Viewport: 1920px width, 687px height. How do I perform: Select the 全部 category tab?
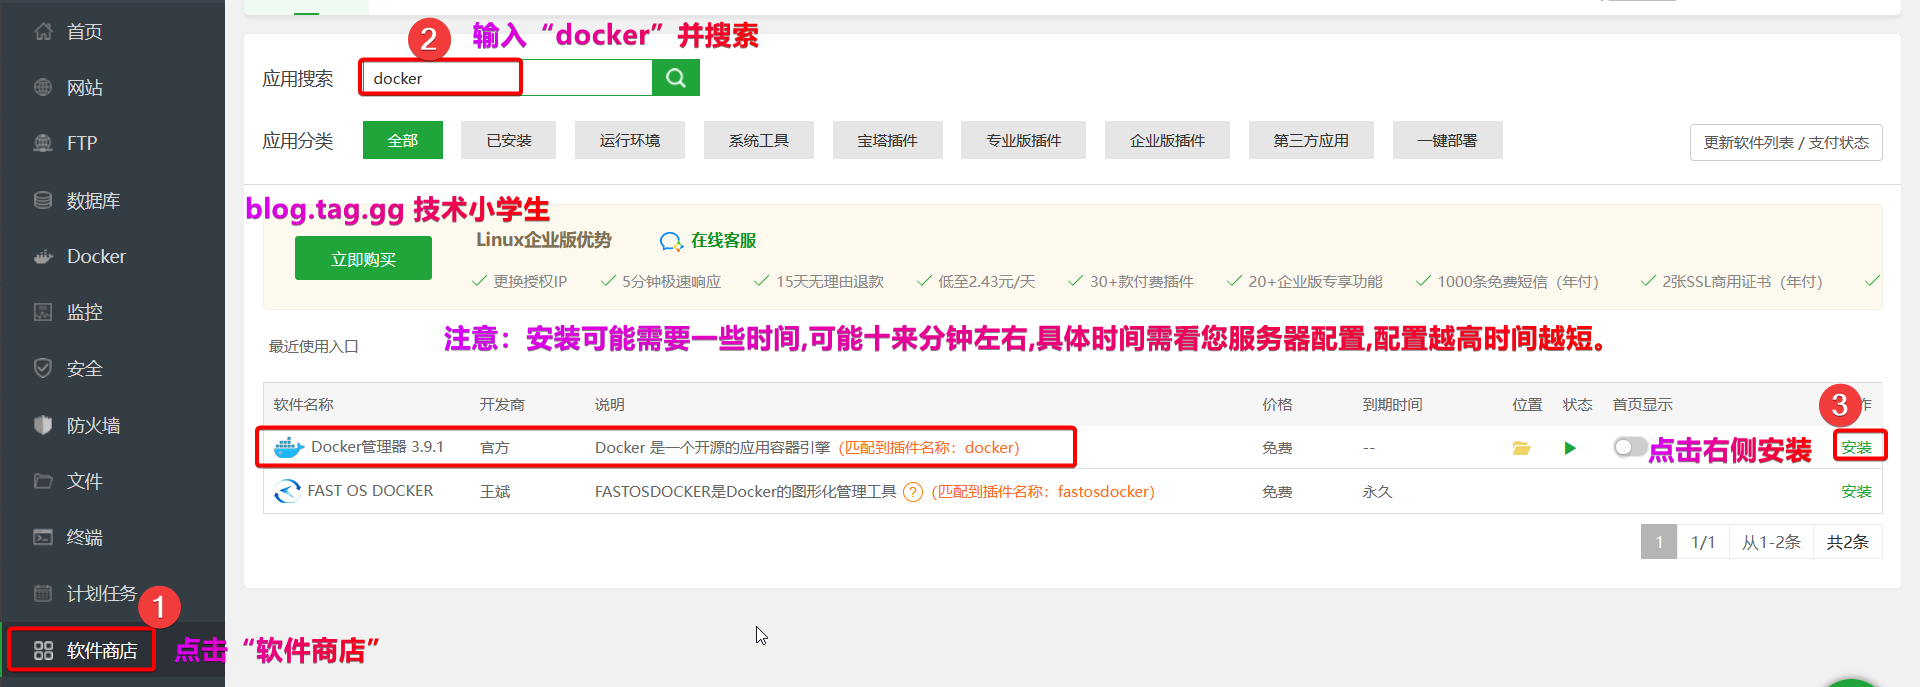point(402,141)
